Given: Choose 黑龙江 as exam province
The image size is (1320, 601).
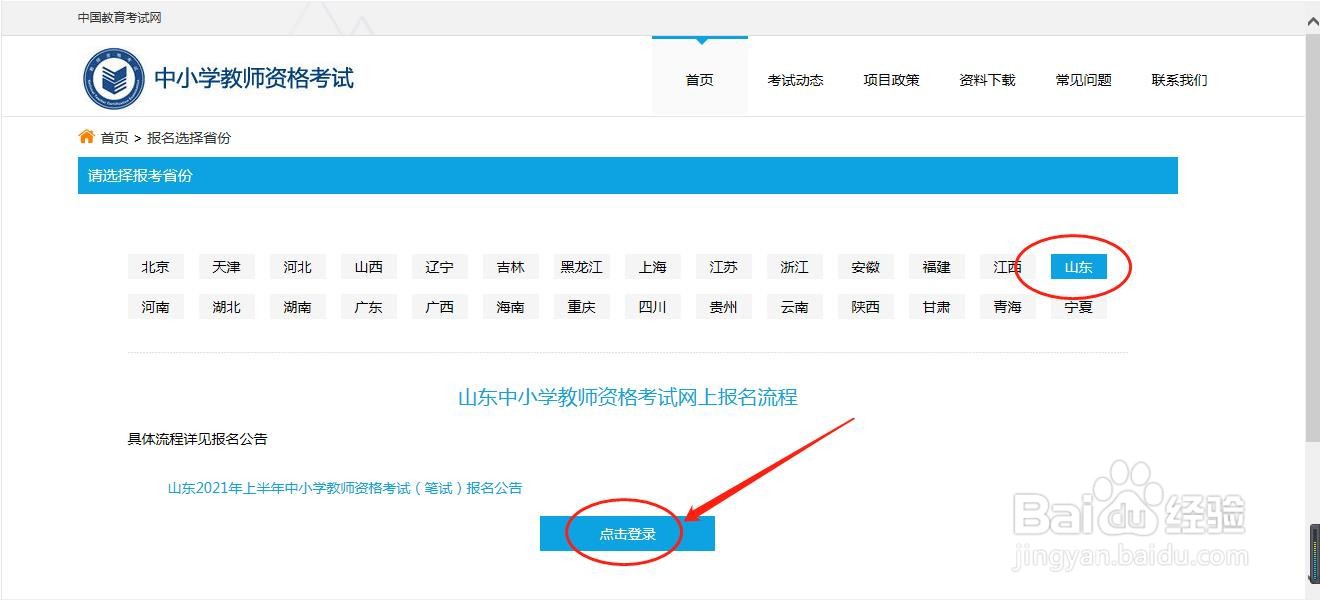Looking at the screenshot, I should click(581, 266).
